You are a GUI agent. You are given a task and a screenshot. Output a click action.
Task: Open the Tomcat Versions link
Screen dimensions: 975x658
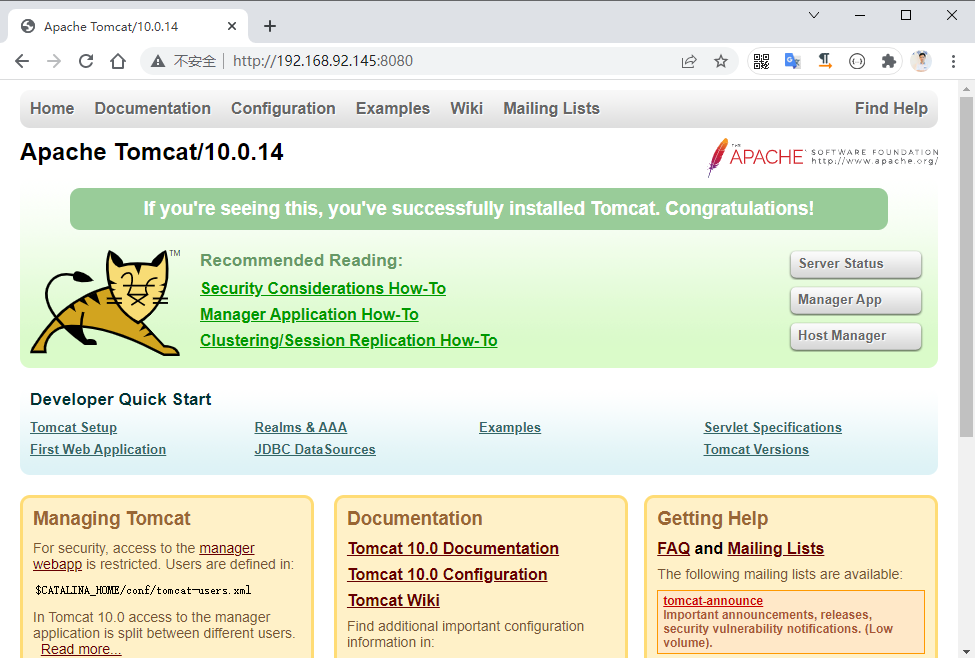(756, 450)
